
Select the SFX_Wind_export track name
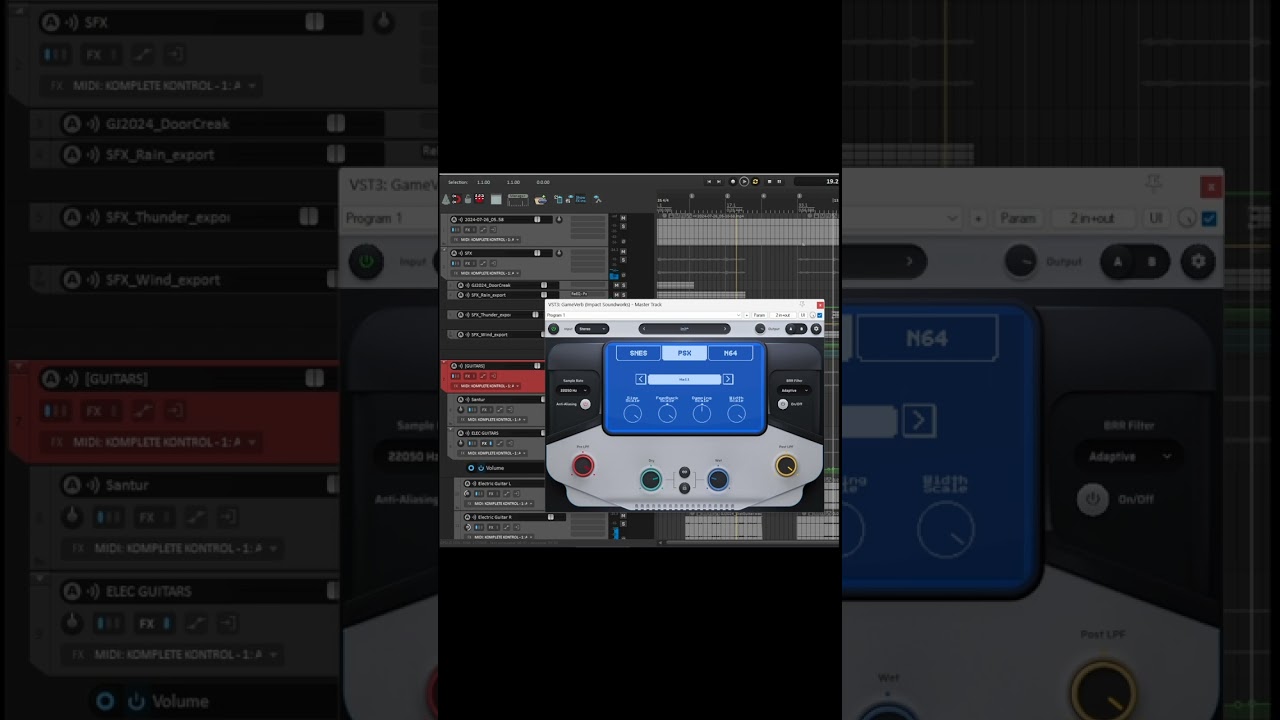[x=489, y=335]
